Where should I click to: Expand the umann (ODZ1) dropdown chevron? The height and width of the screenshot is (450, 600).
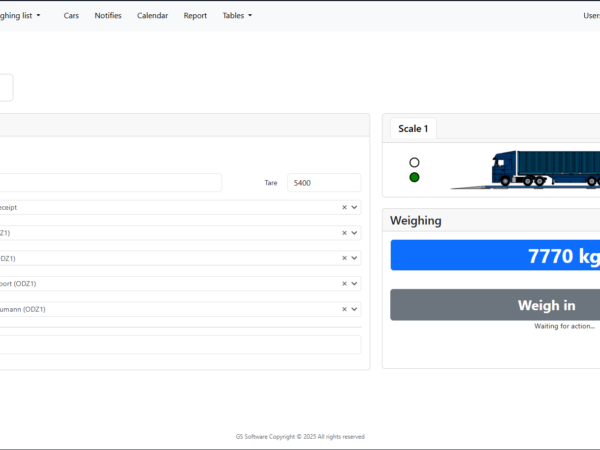tap(354, 309)
